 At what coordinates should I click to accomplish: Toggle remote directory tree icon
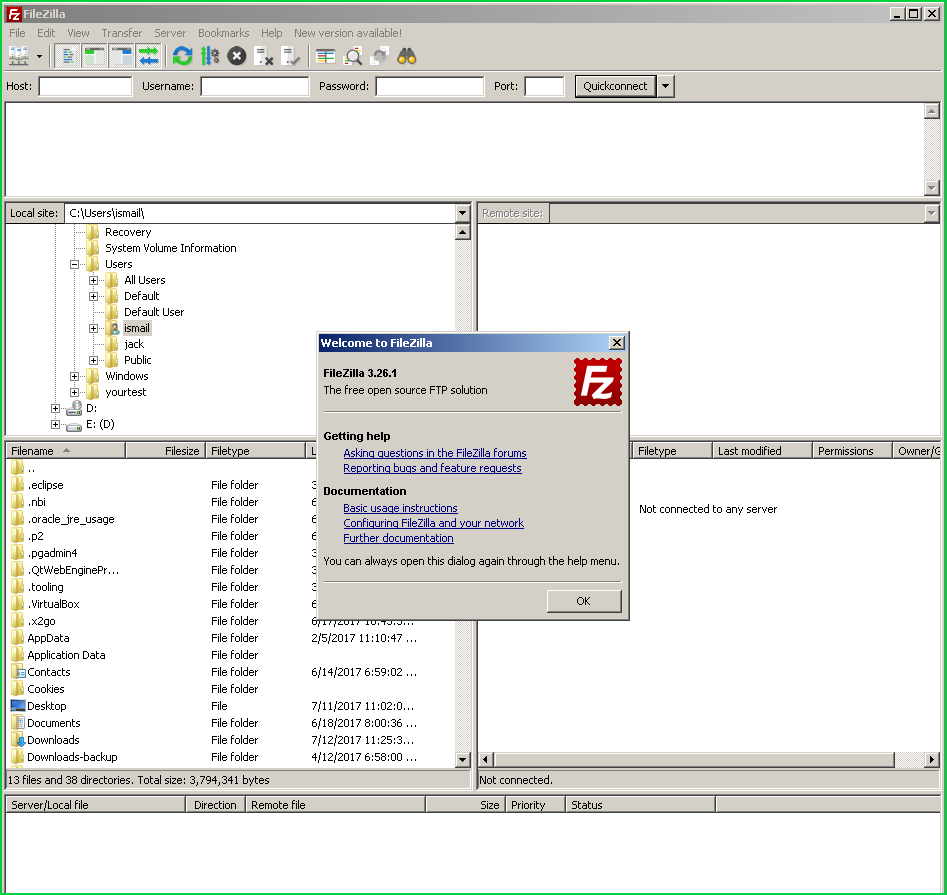tap(121, 57)
